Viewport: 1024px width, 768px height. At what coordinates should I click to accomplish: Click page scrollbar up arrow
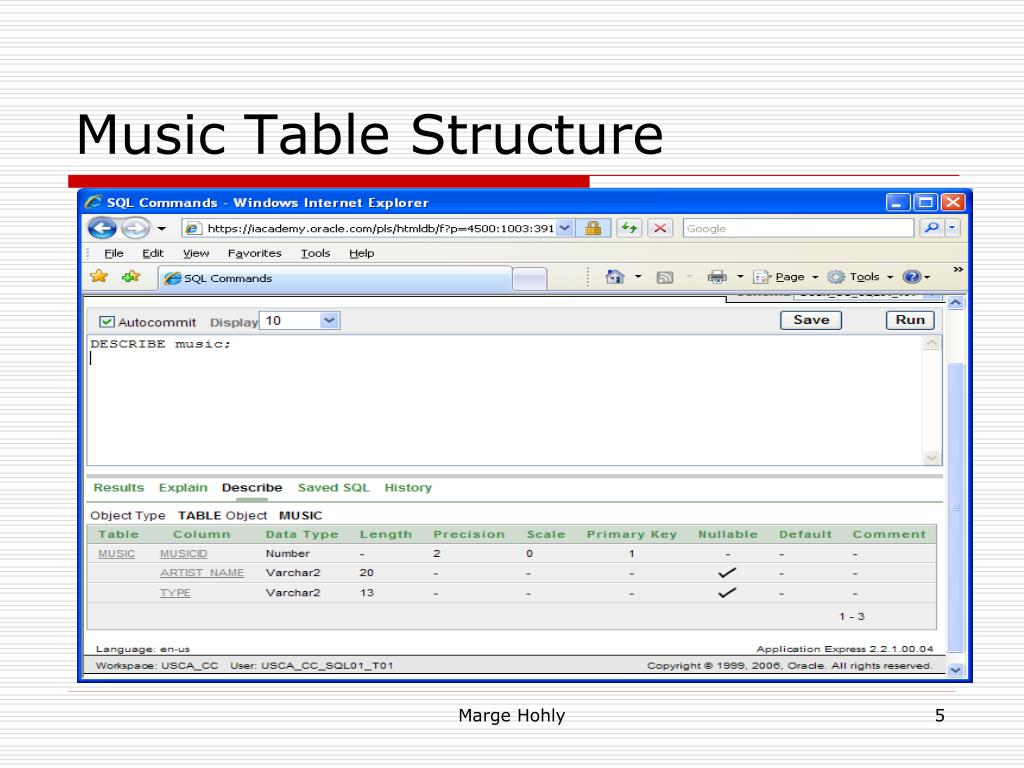pyautogui.click(x=956, y=303)
